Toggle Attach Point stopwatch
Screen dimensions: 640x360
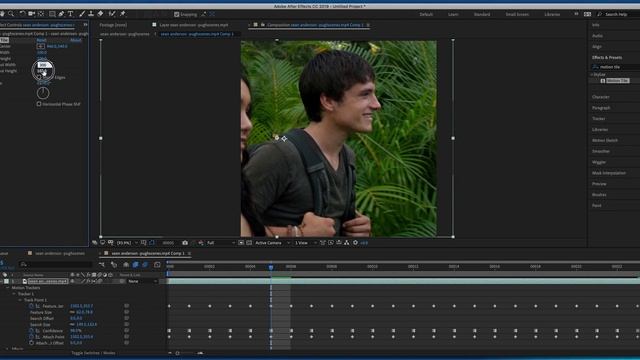pyautogui.click(x=31, y=337)
